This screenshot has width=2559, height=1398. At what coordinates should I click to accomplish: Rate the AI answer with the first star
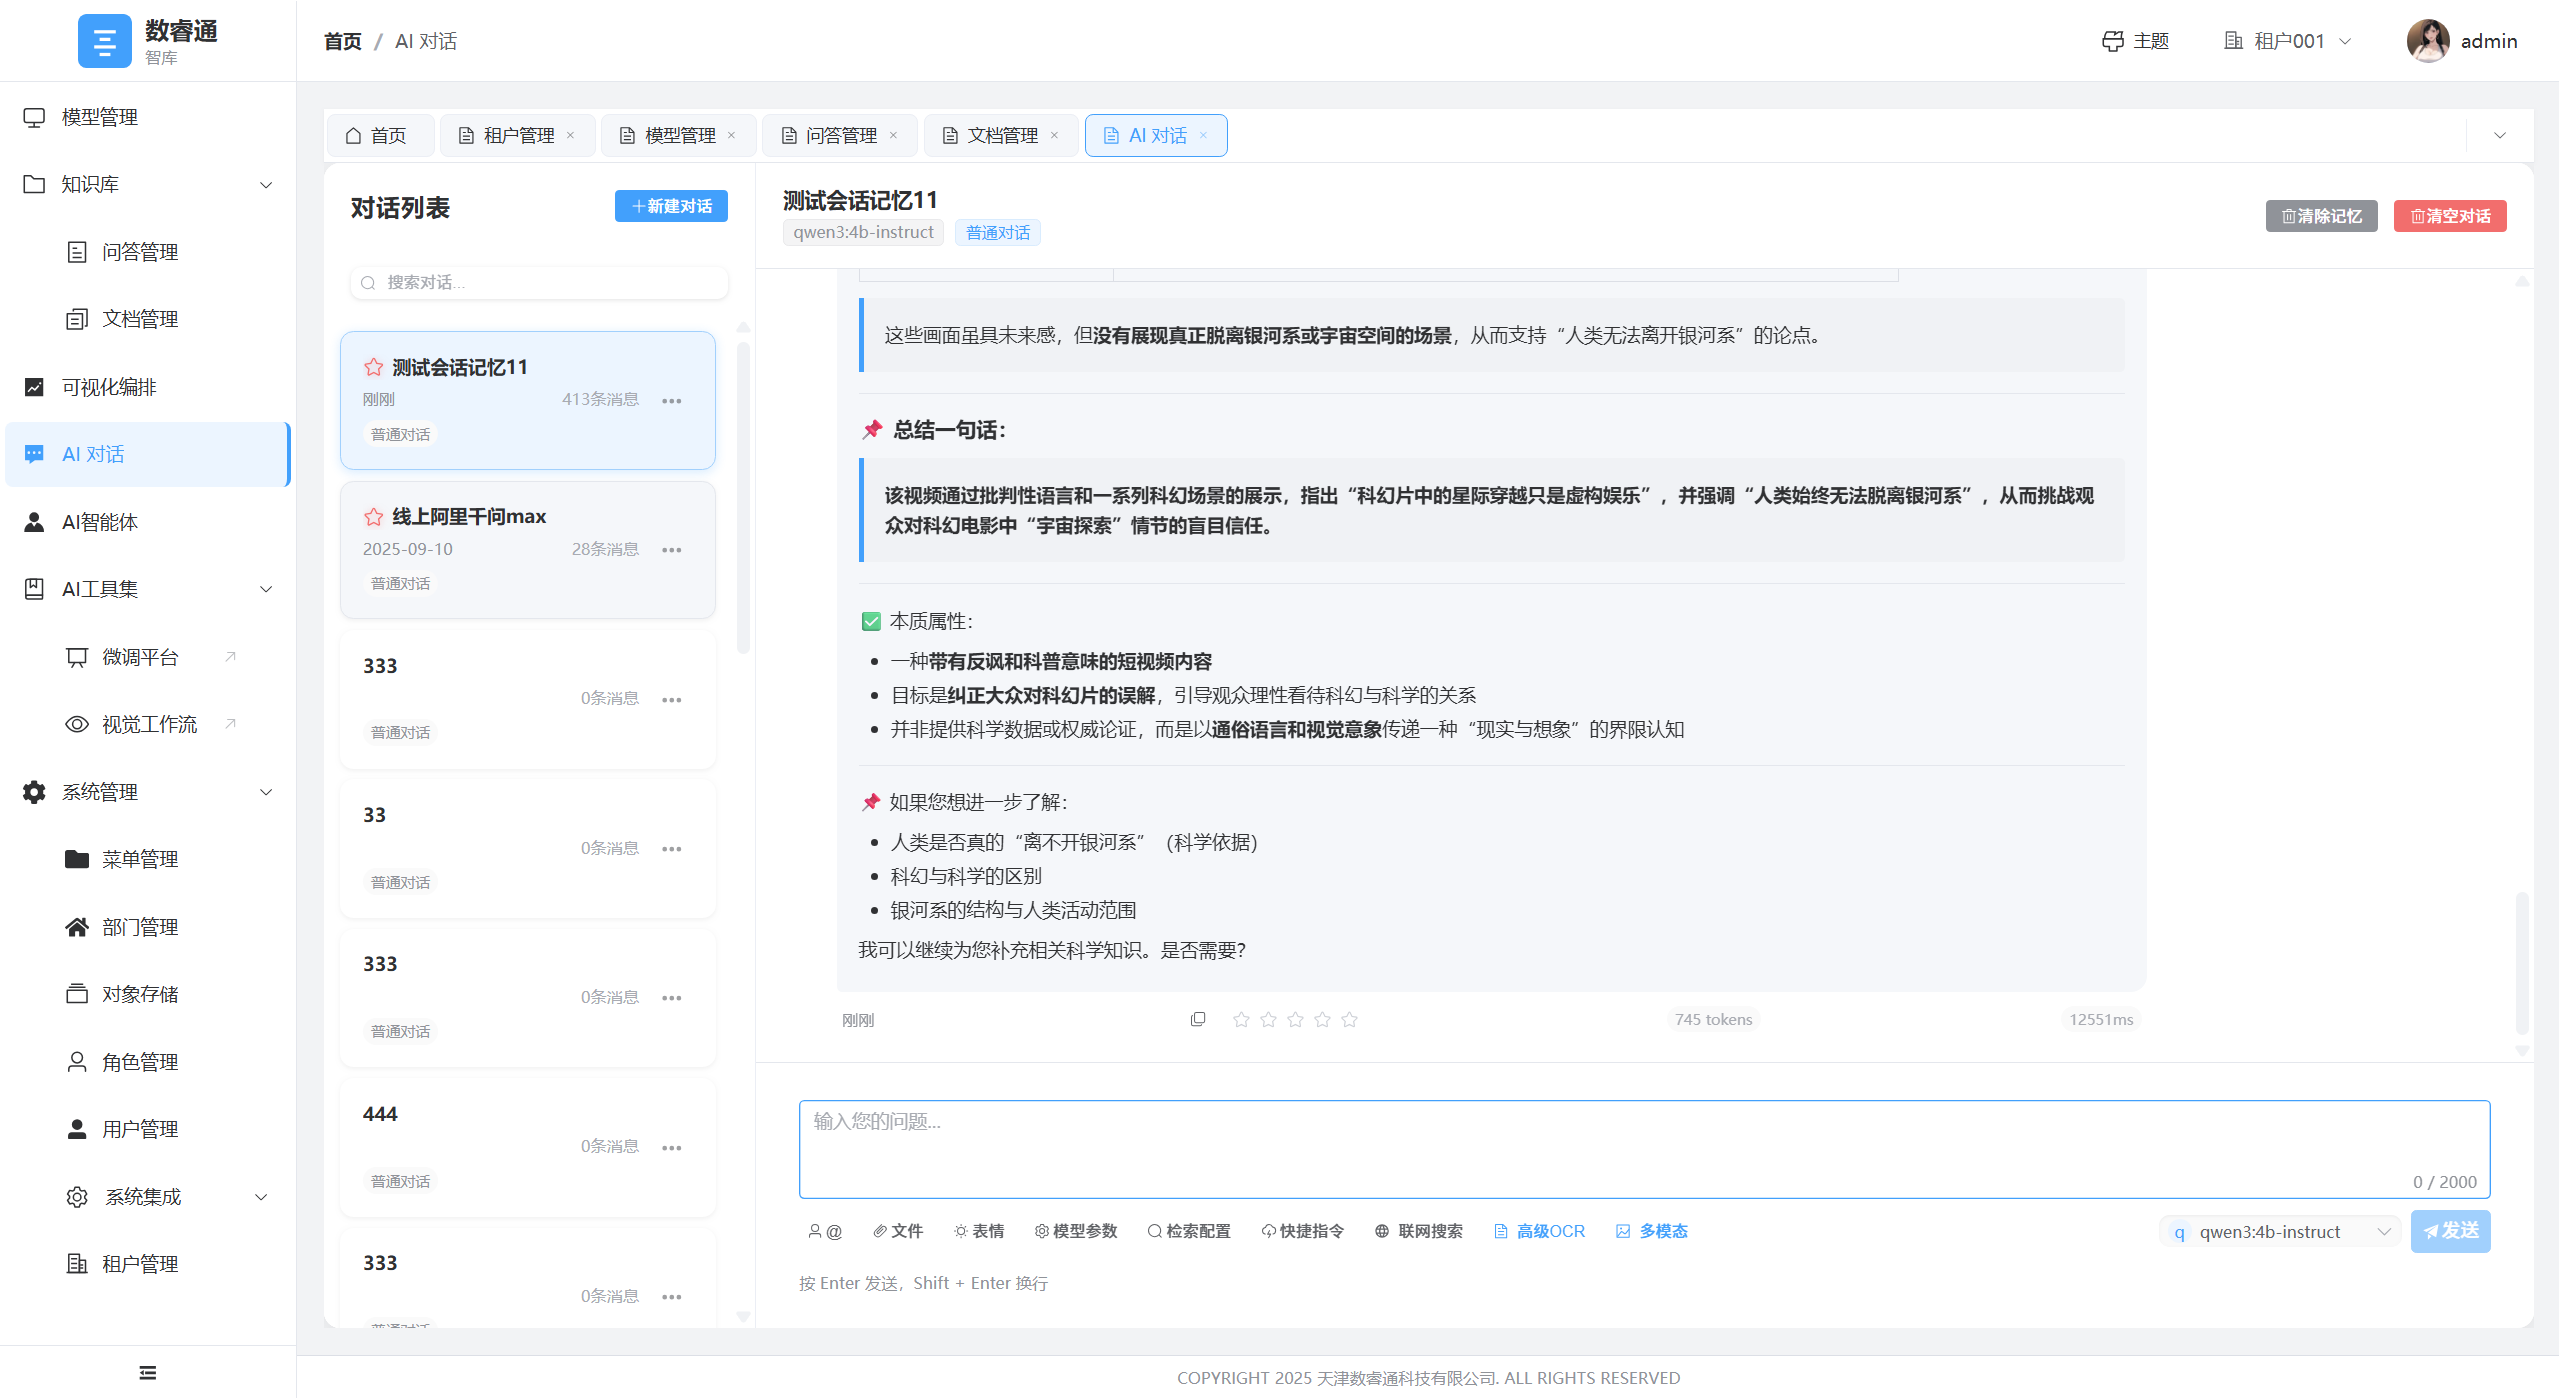(1241, 1019)
